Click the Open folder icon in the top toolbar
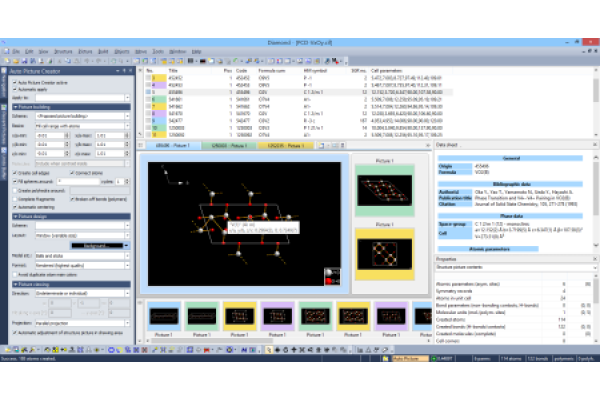Image resolution: width=600 pixels, height=400 pixels. [x=16, y=61]
